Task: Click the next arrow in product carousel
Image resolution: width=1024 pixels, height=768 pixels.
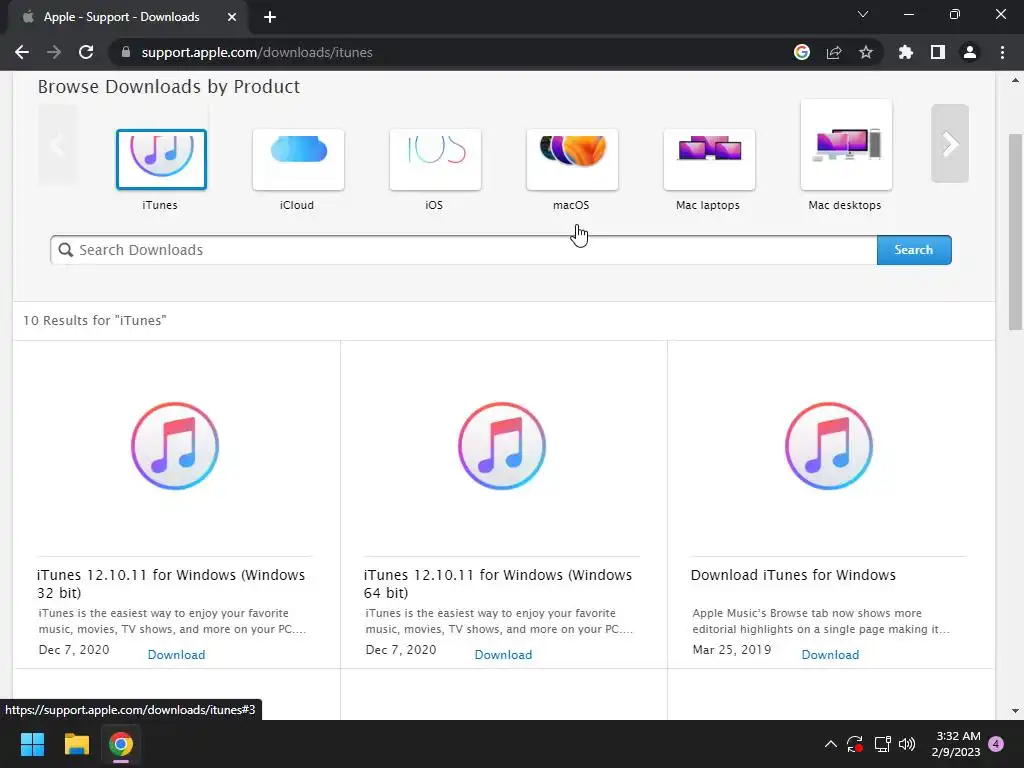Action: point(950,144)
